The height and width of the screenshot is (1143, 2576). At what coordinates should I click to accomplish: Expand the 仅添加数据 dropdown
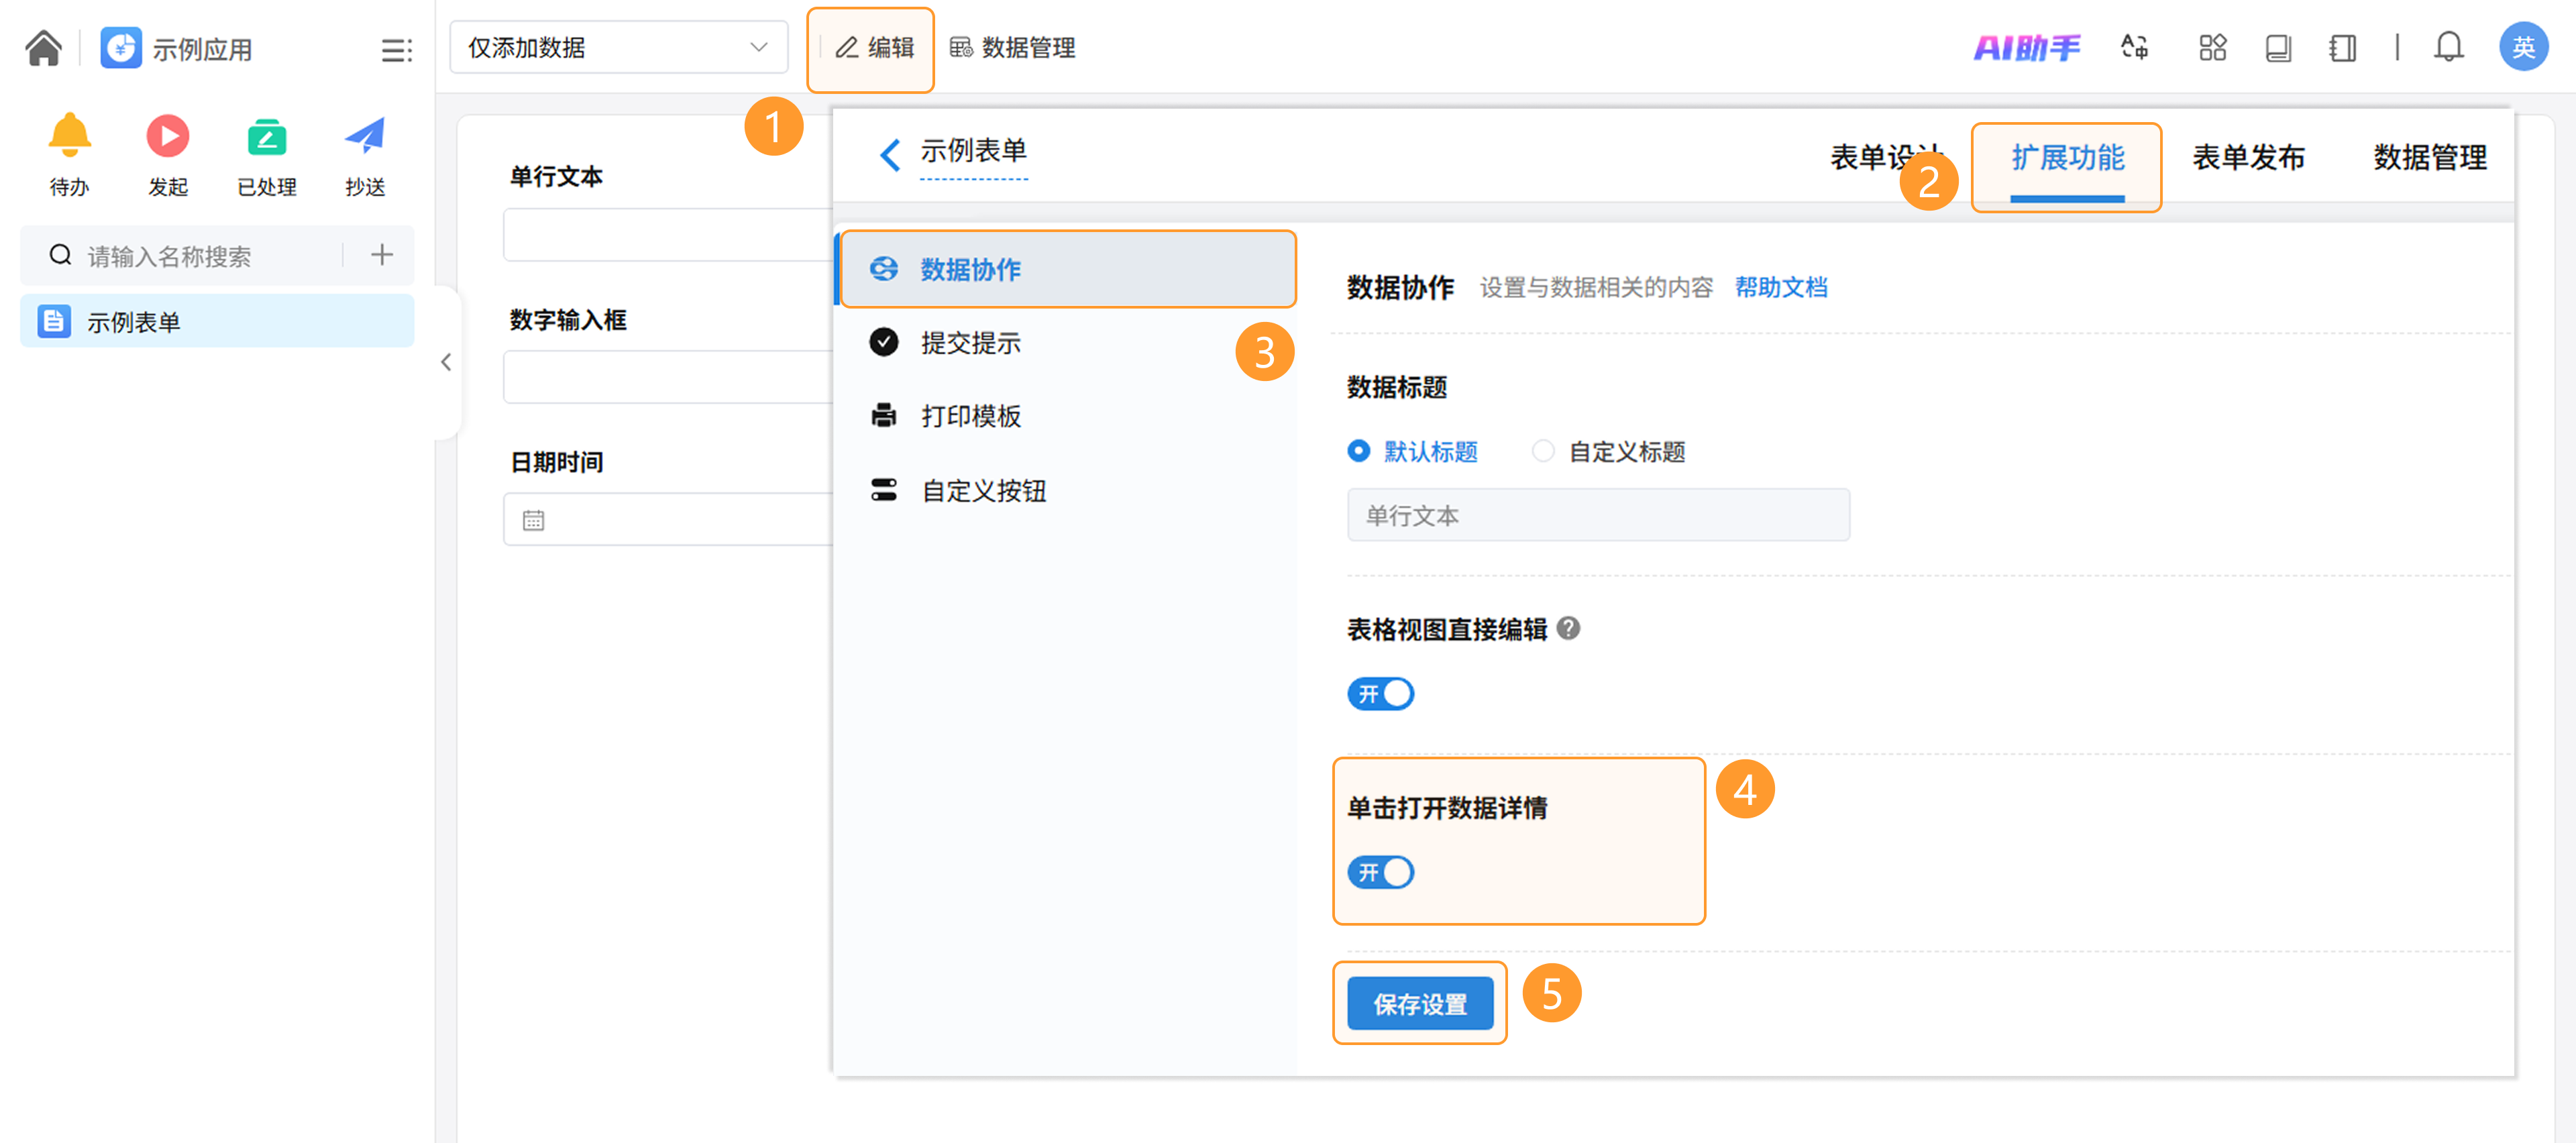[618, 47]
